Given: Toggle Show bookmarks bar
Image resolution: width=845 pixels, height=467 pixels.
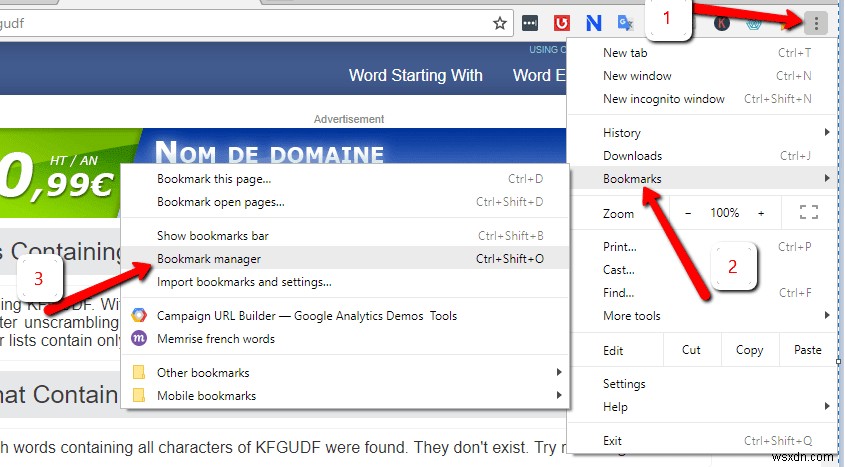Looking at the screenshot, I should tap(345, 235).
